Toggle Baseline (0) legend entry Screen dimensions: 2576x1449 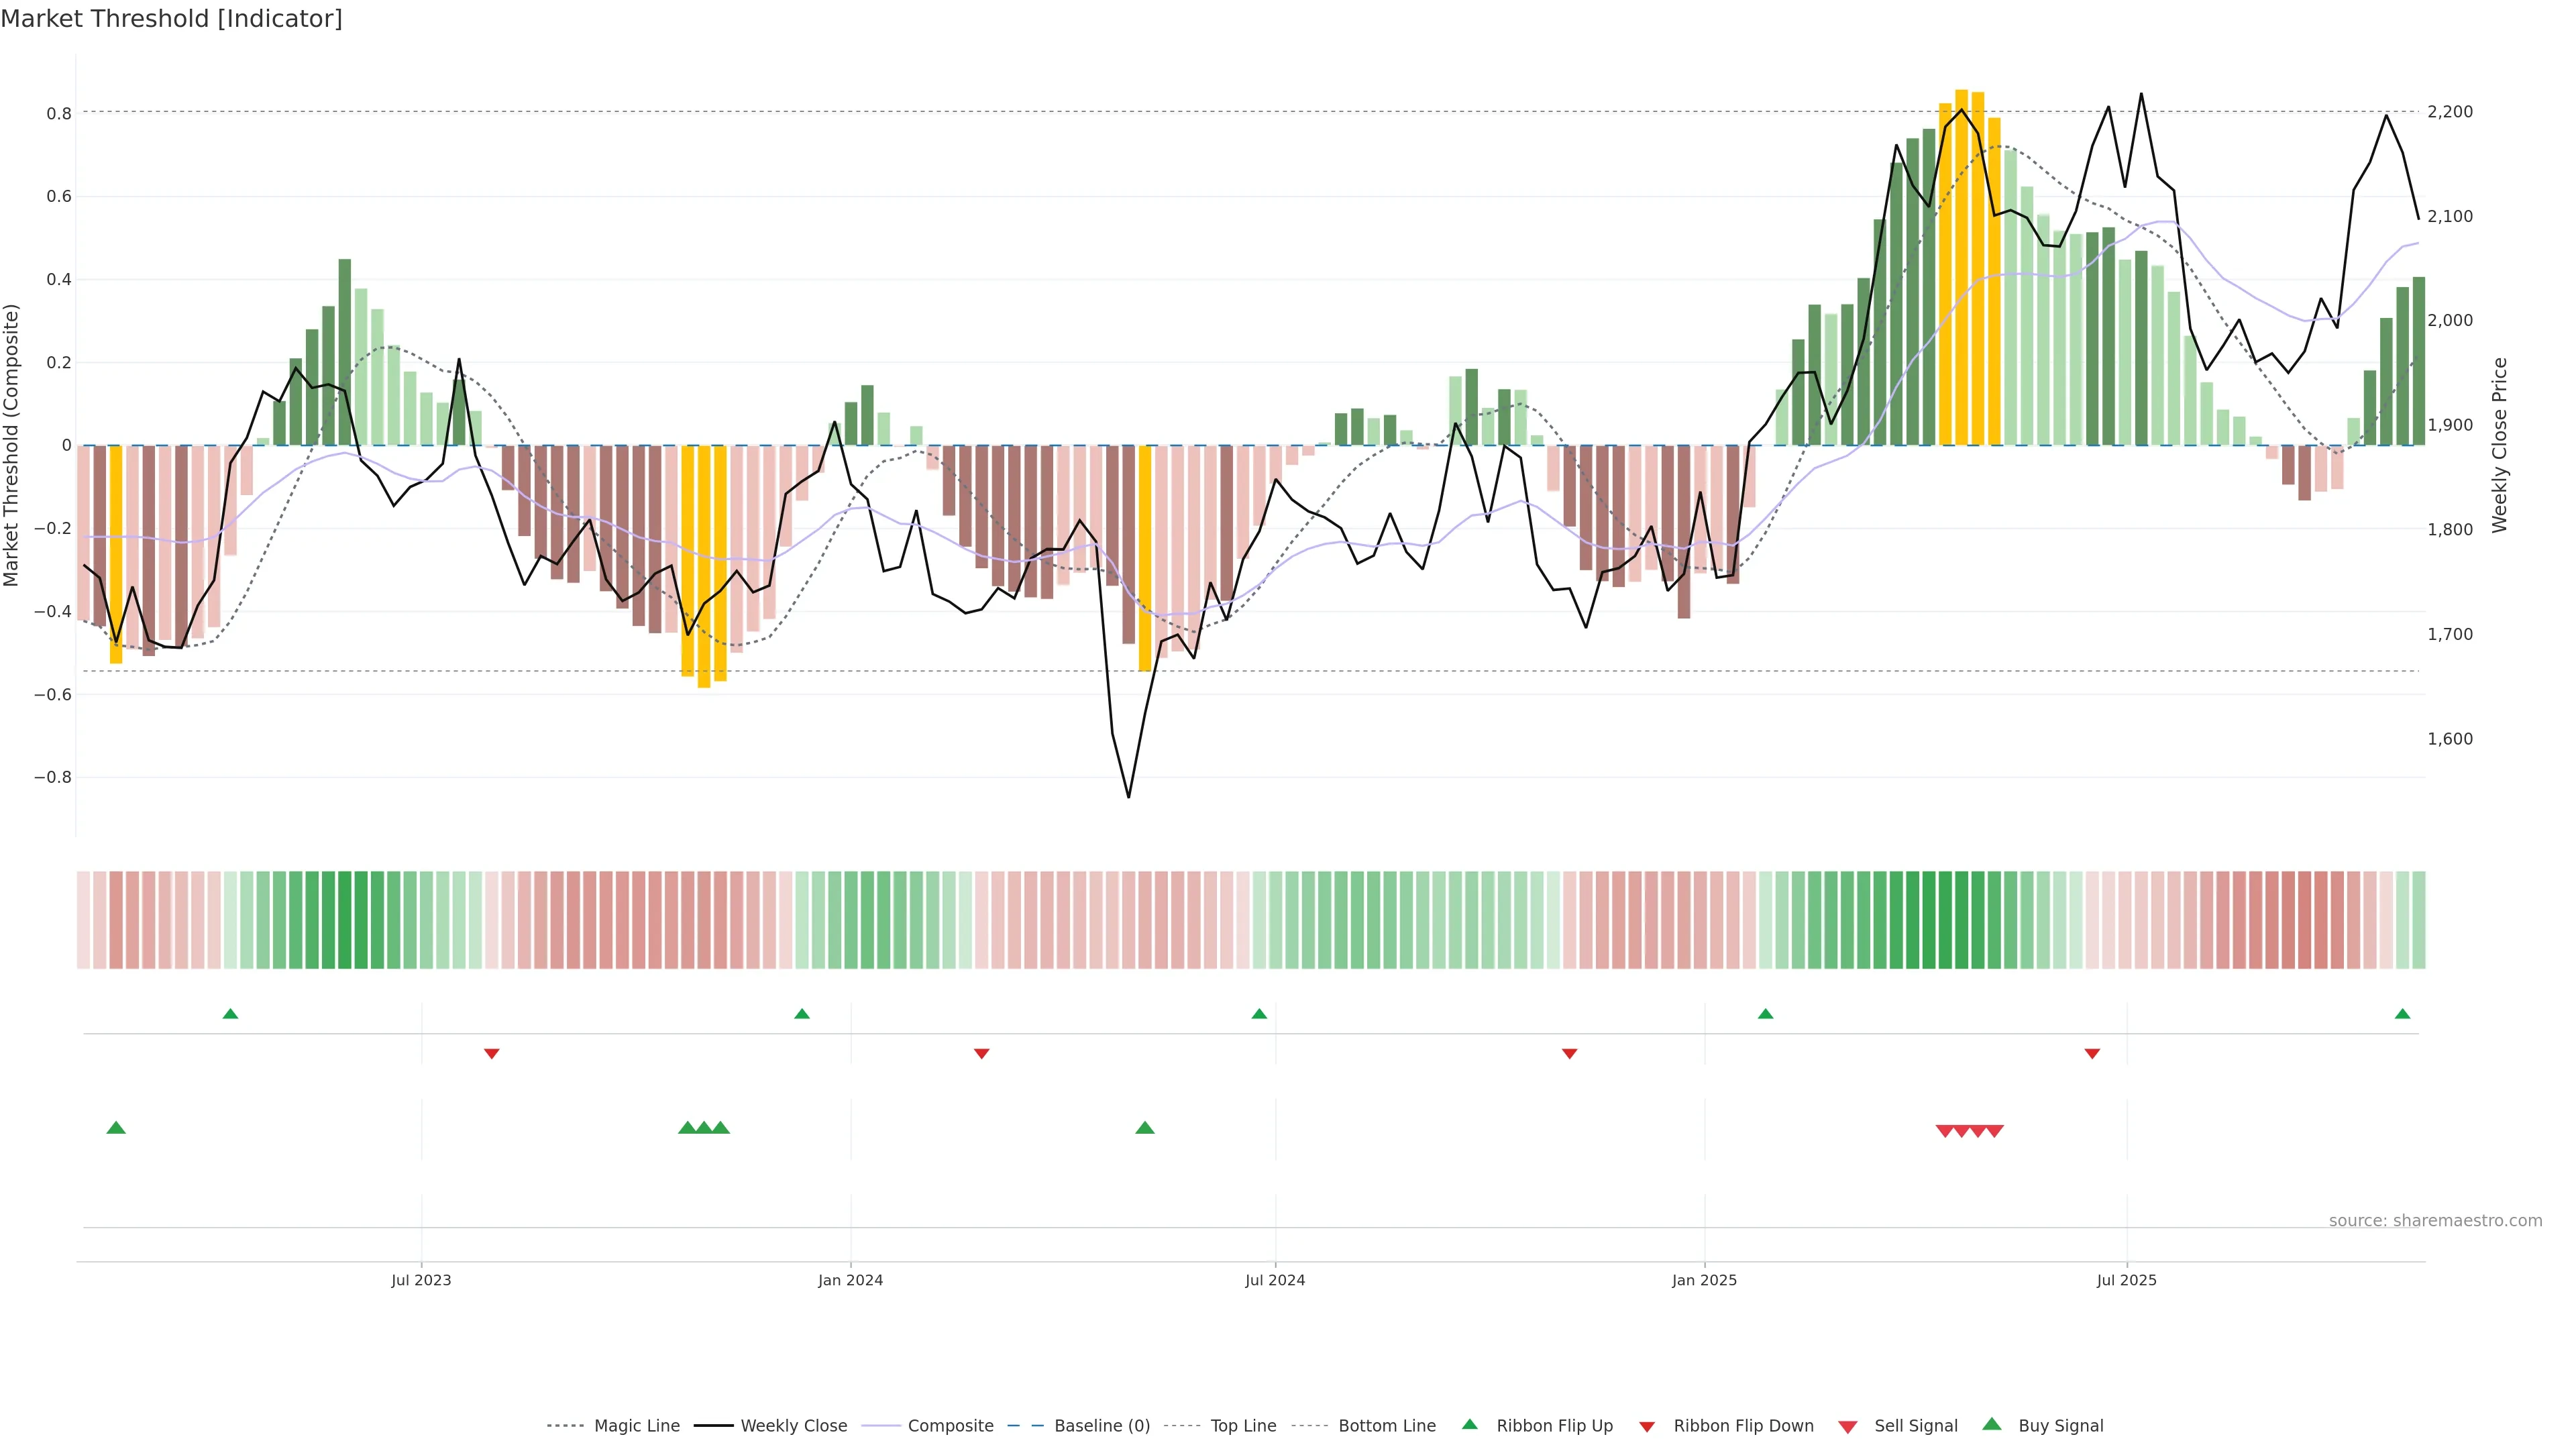coord(1101,1426)
